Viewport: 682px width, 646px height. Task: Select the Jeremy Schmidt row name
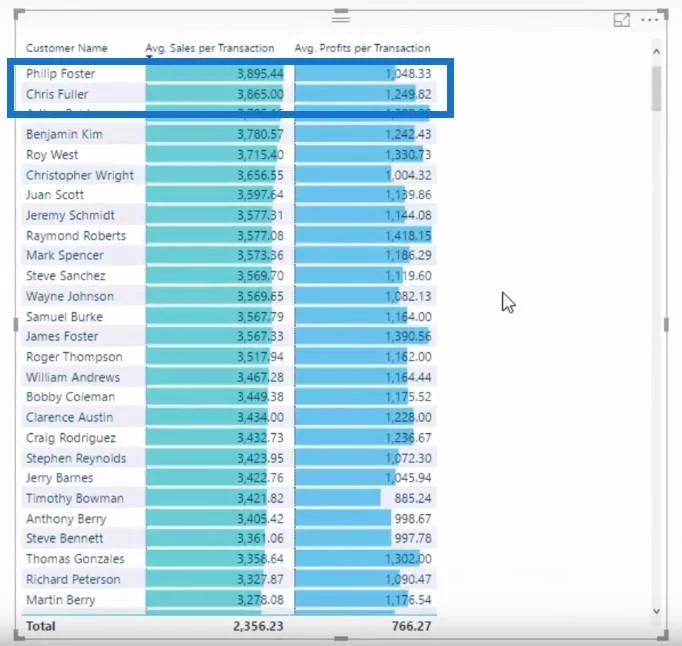(70, 215)
